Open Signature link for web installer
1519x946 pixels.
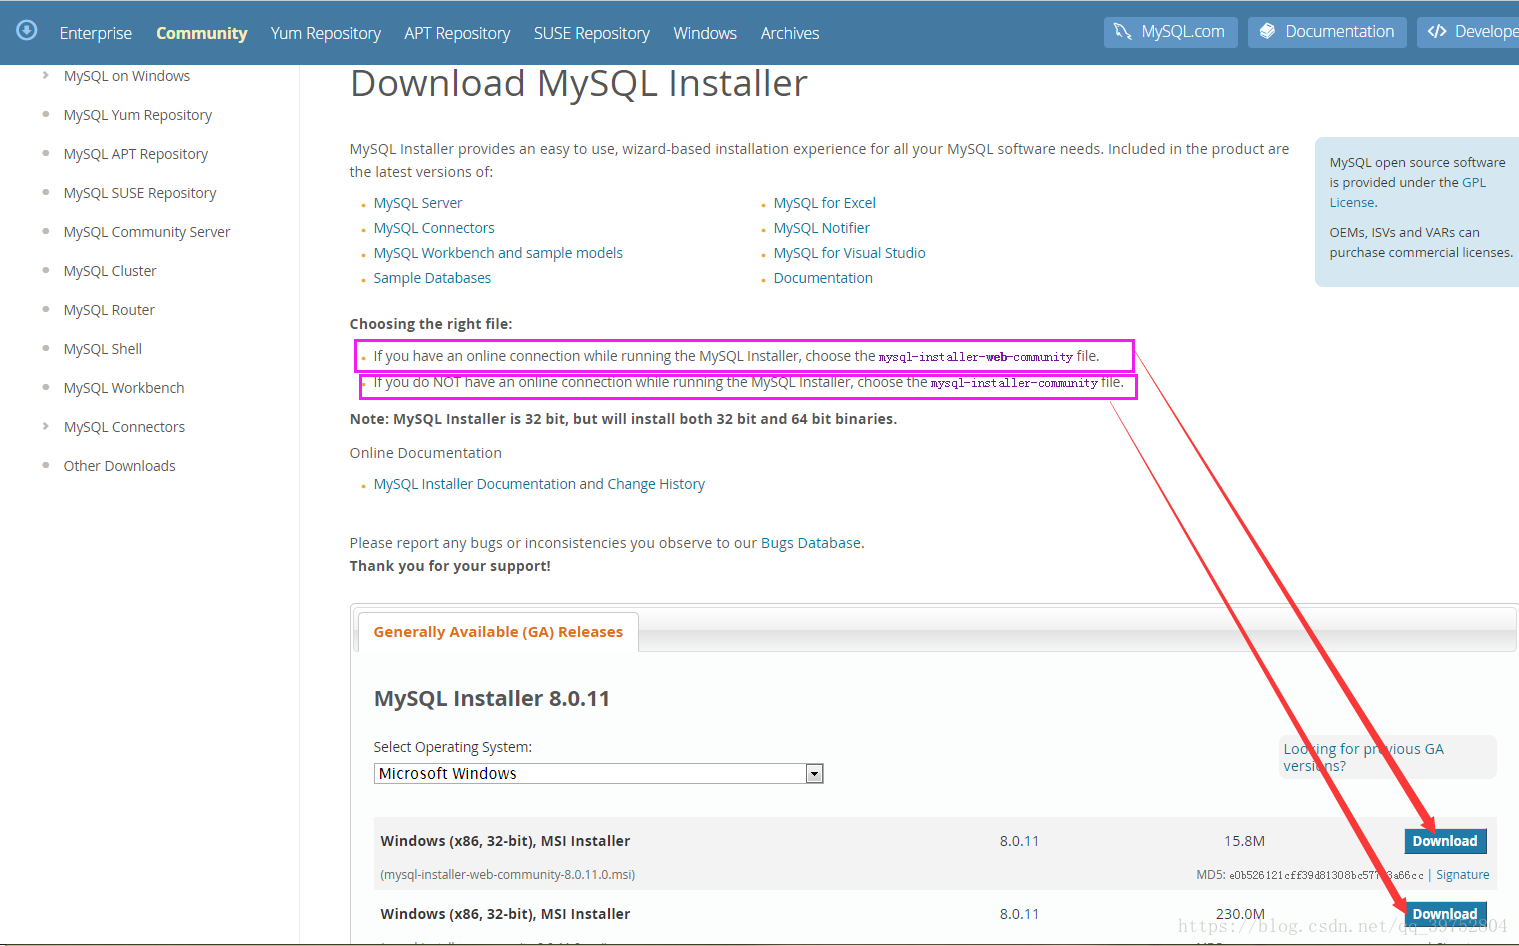click(x=1462, y=875)
